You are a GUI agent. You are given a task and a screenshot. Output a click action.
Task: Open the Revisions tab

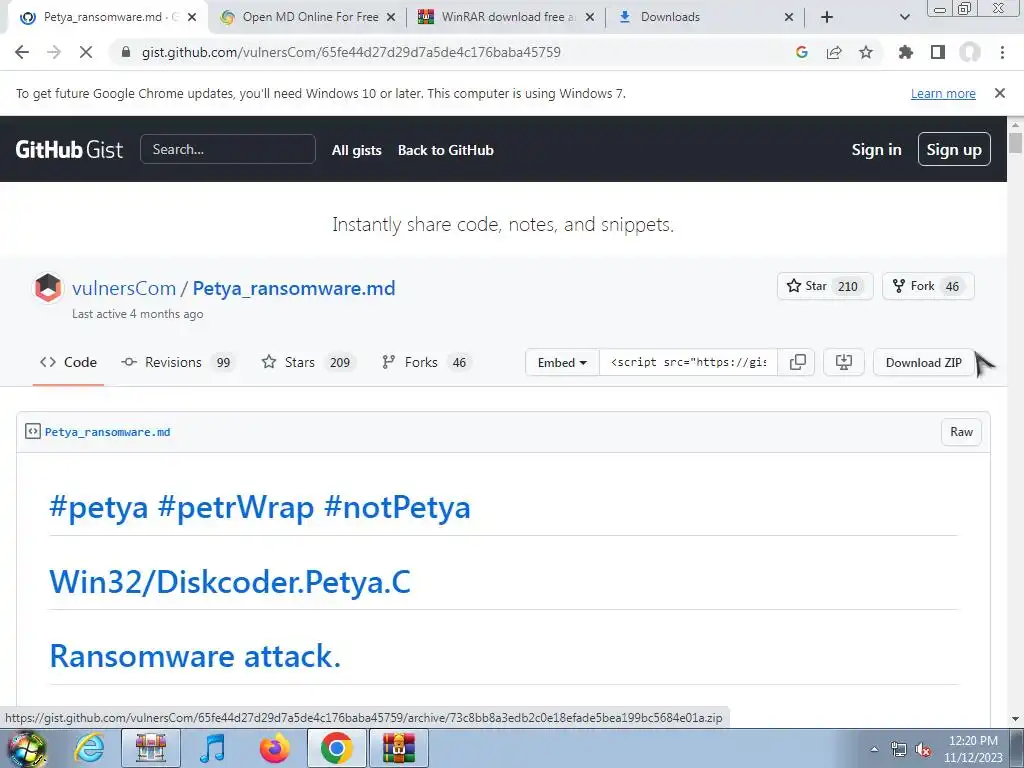pos(177,362)
